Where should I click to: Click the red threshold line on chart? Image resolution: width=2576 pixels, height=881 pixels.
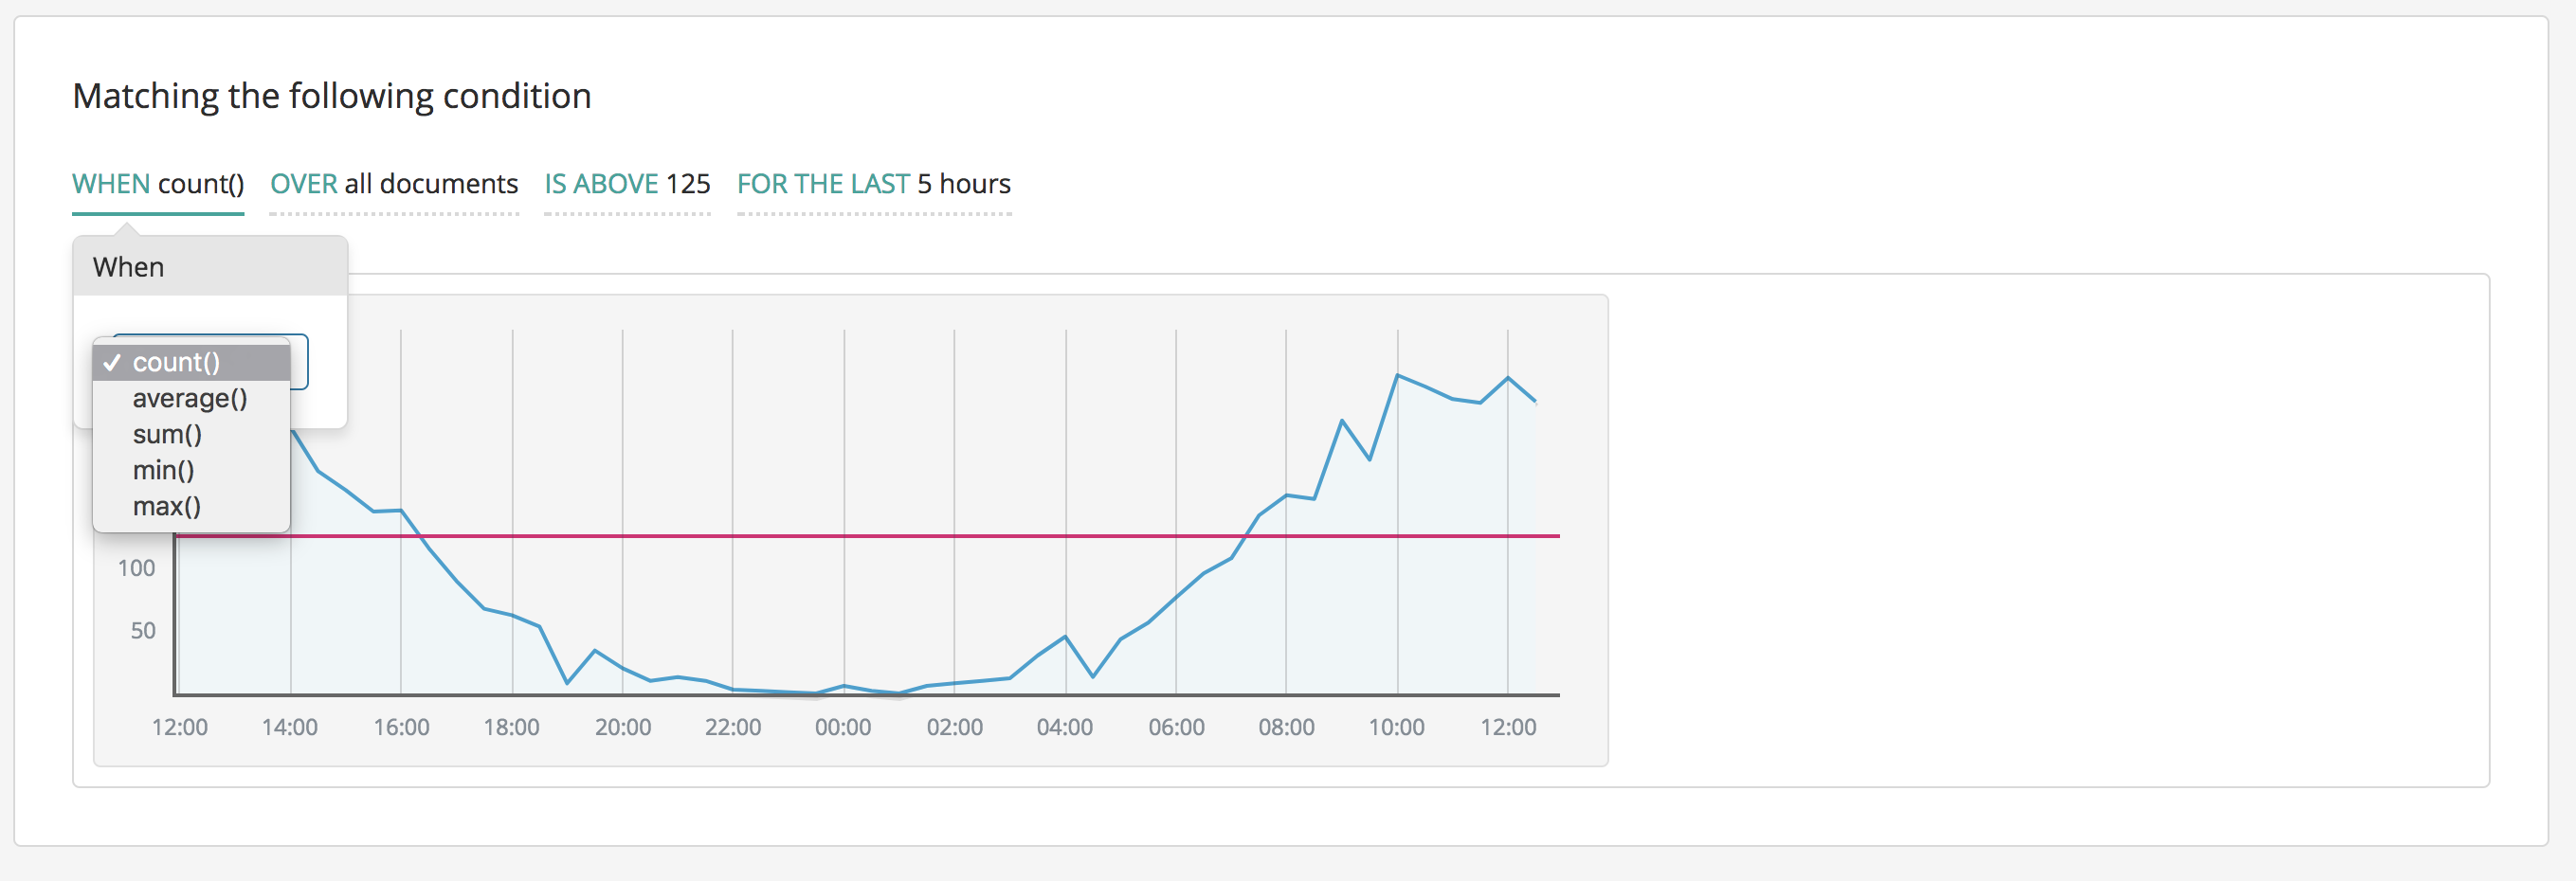click(x=900, y=536)
